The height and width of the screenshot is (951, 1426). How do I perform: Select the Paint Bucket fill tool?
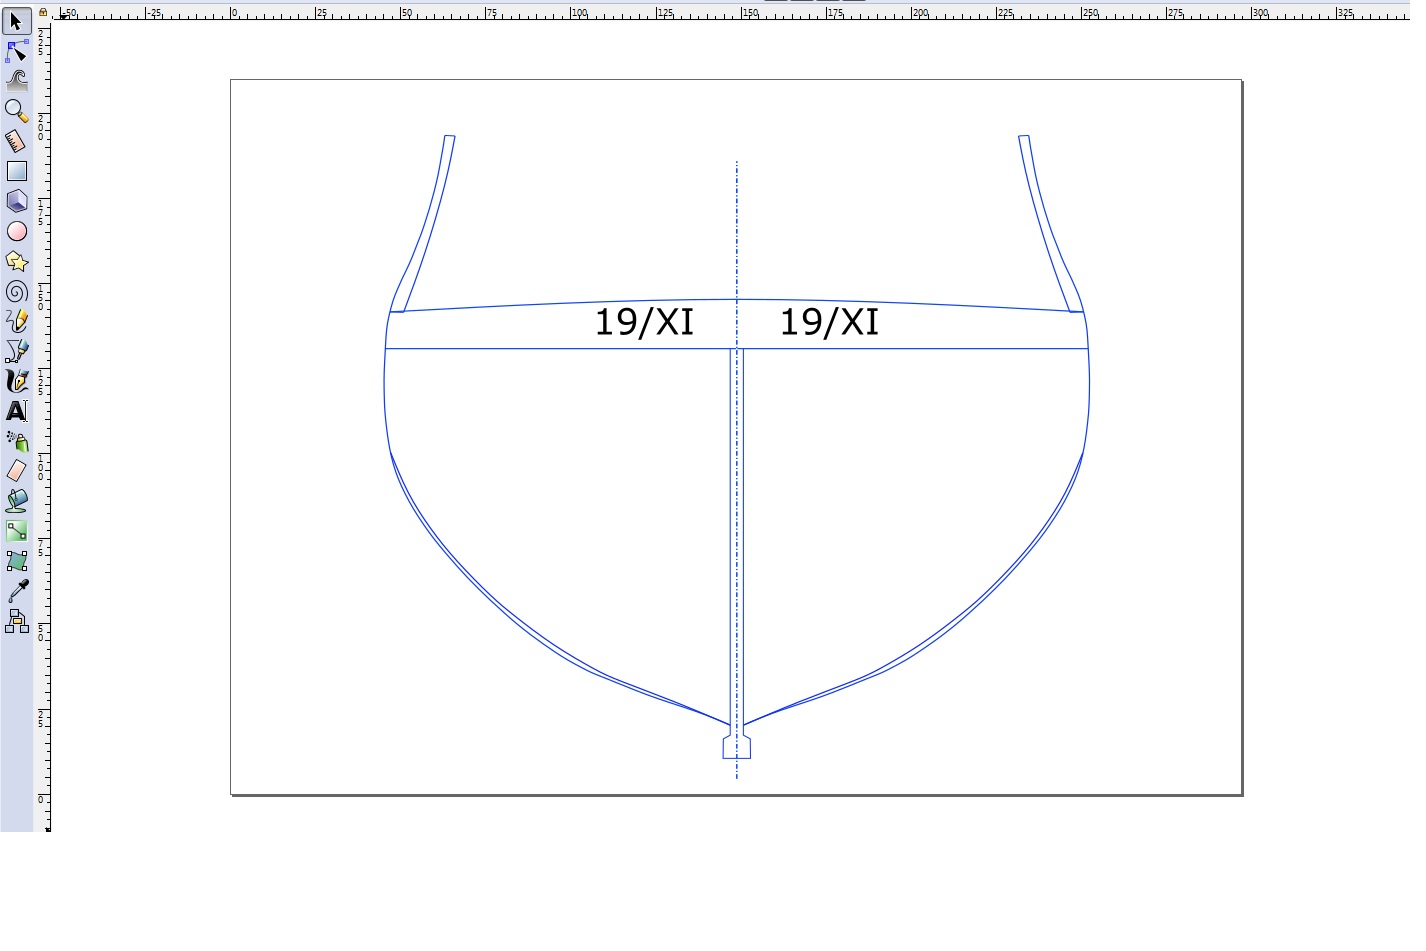click(x=16, y=501)
